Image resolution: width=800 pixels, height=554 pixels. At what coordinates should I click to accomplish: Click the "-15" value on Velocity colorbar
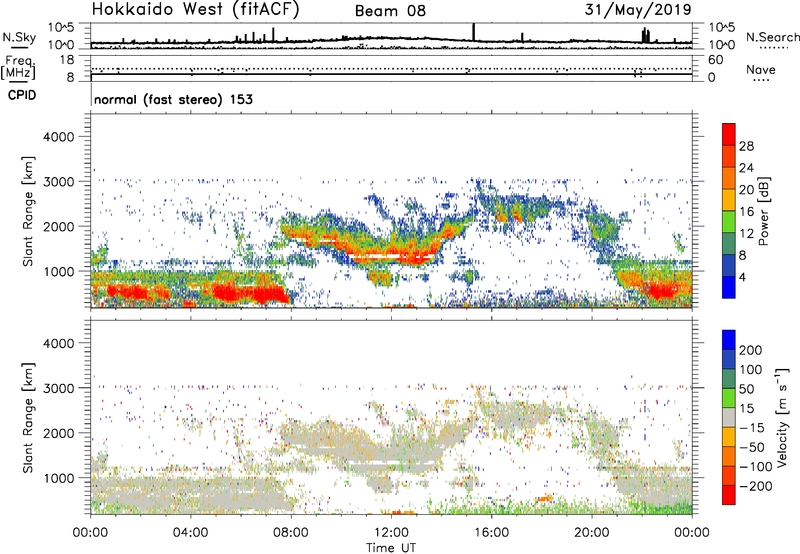(x=751, y=428)
